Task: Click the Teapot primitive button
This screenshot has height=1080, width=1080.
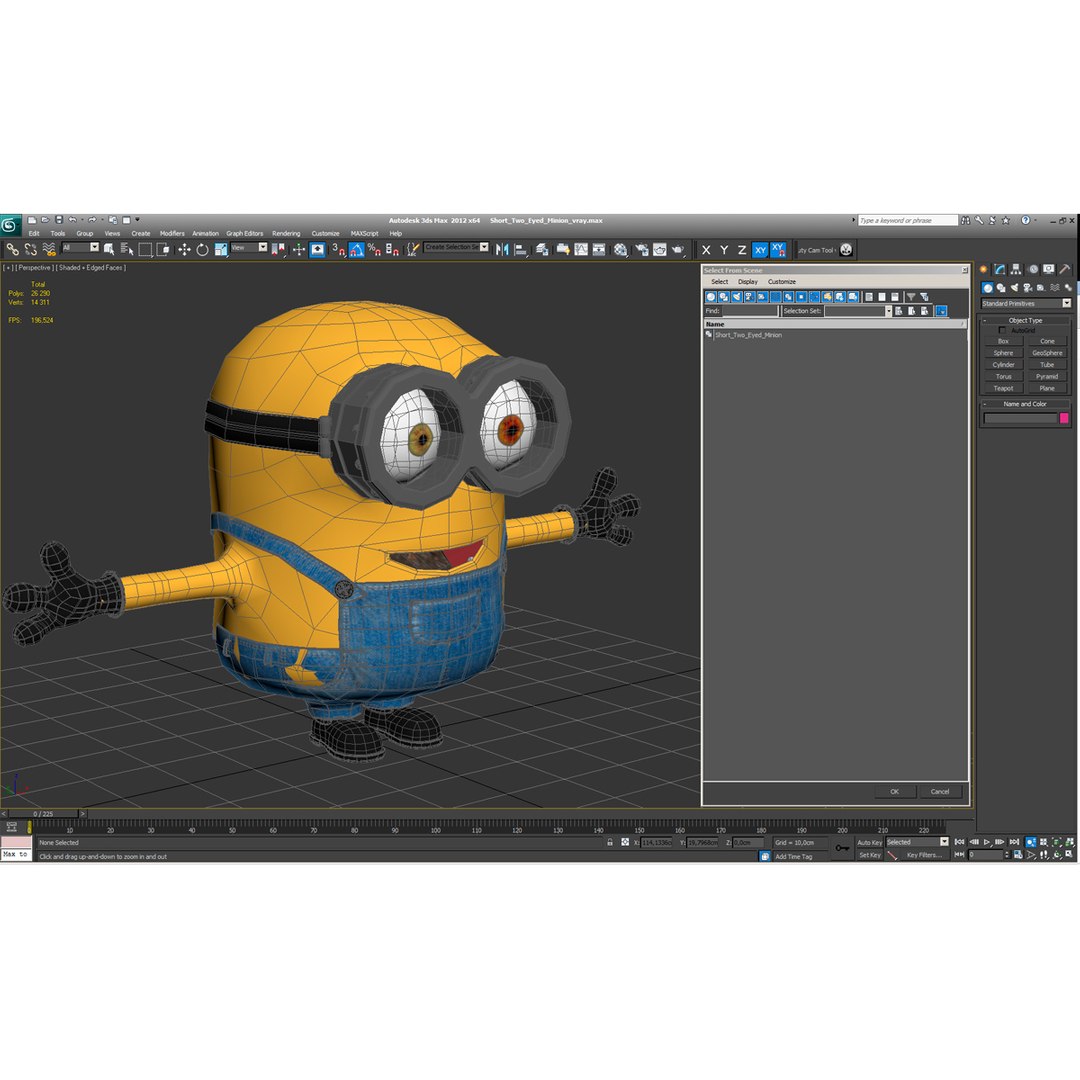Action: coord(1003,388)
